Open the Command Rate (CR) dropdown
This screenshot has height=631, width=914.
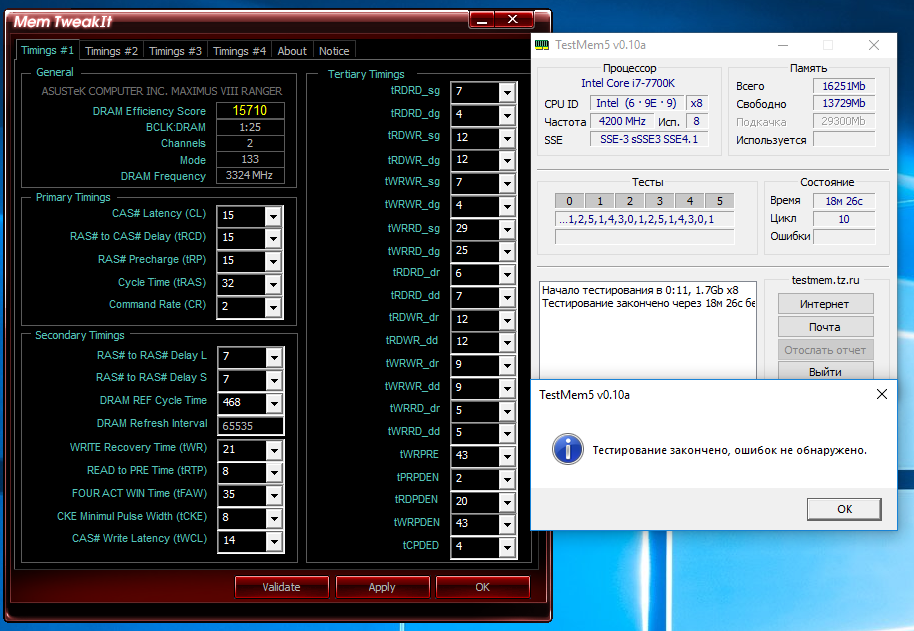[x=273, y=306]
